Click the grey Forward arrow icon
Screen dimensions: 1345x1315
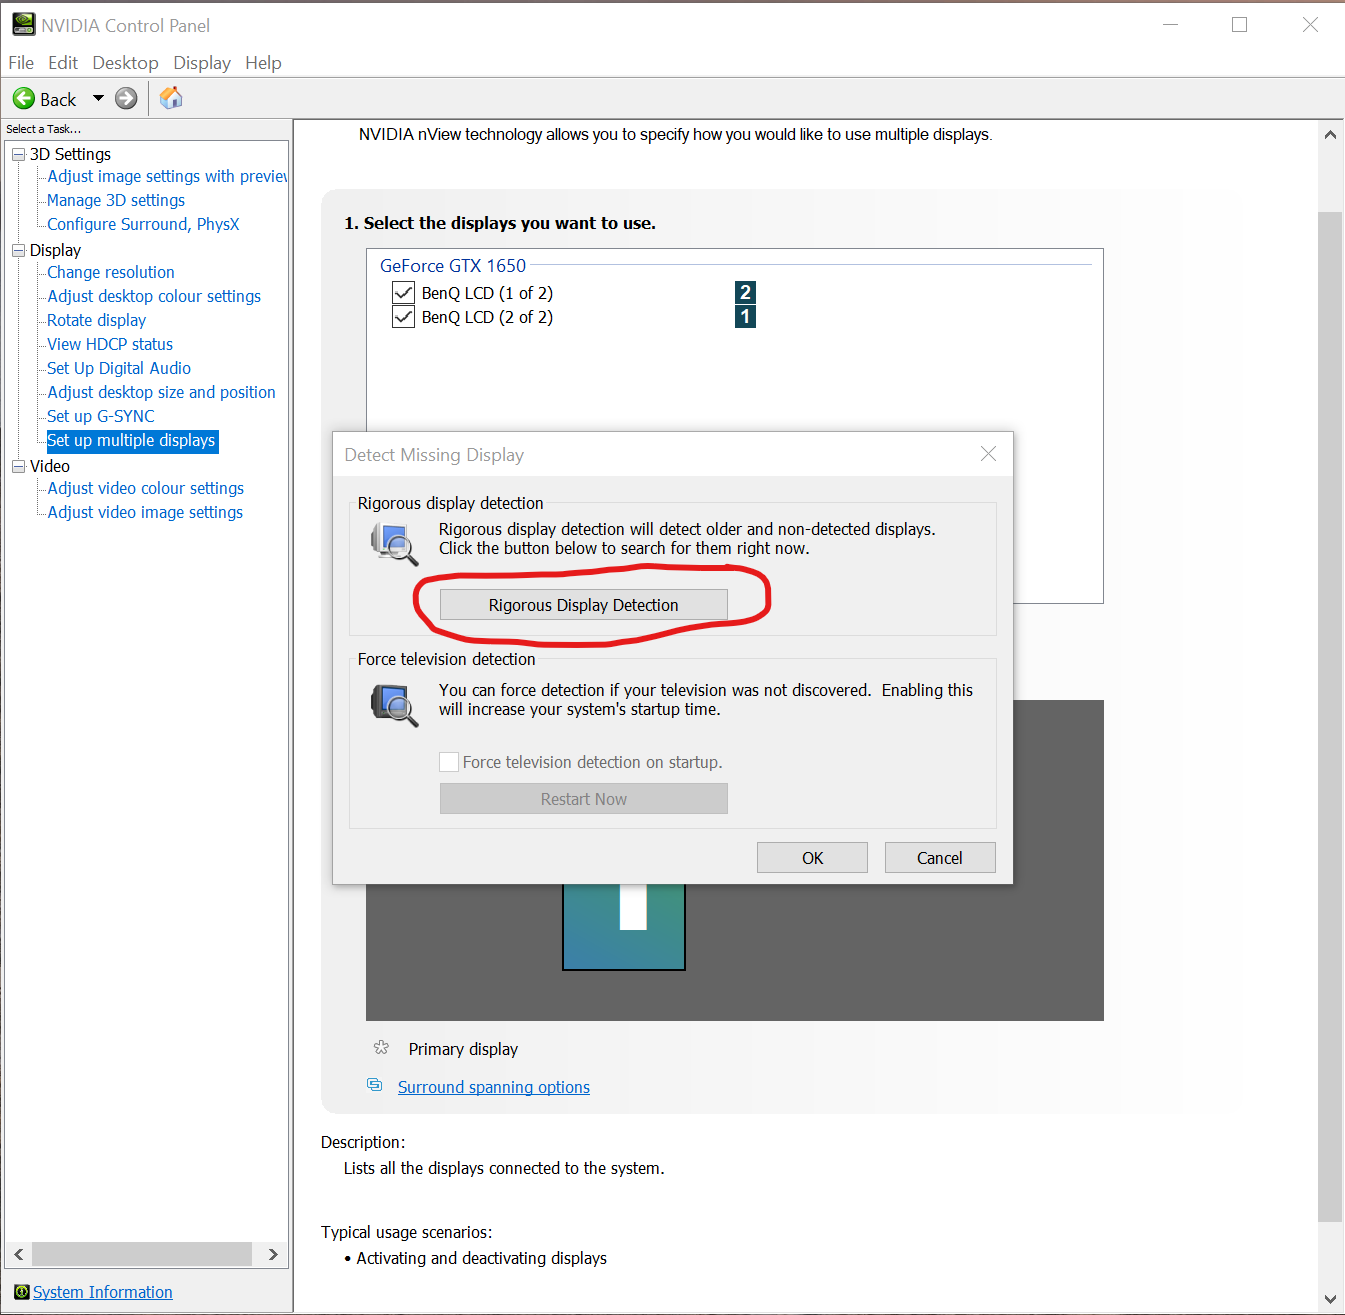pyautogui.click(x=126, y=98)
